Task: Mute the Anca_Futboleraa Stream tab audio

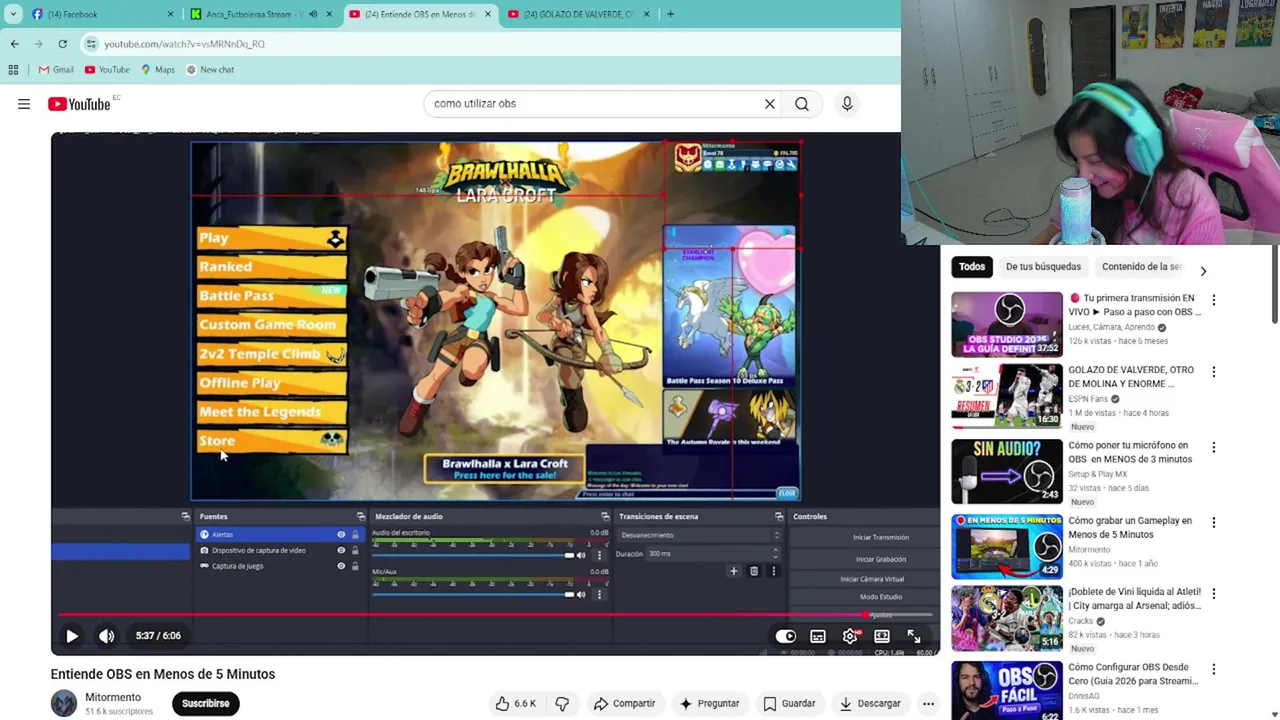Action: [313, 14]
